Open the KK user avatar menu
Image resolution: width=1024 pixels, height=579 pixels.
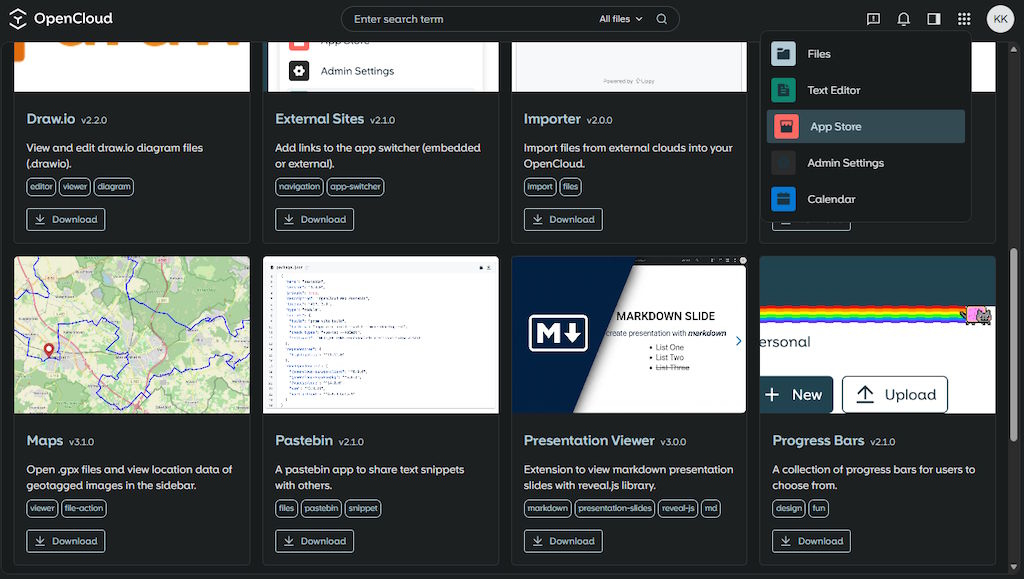[x=1000, y=19]
